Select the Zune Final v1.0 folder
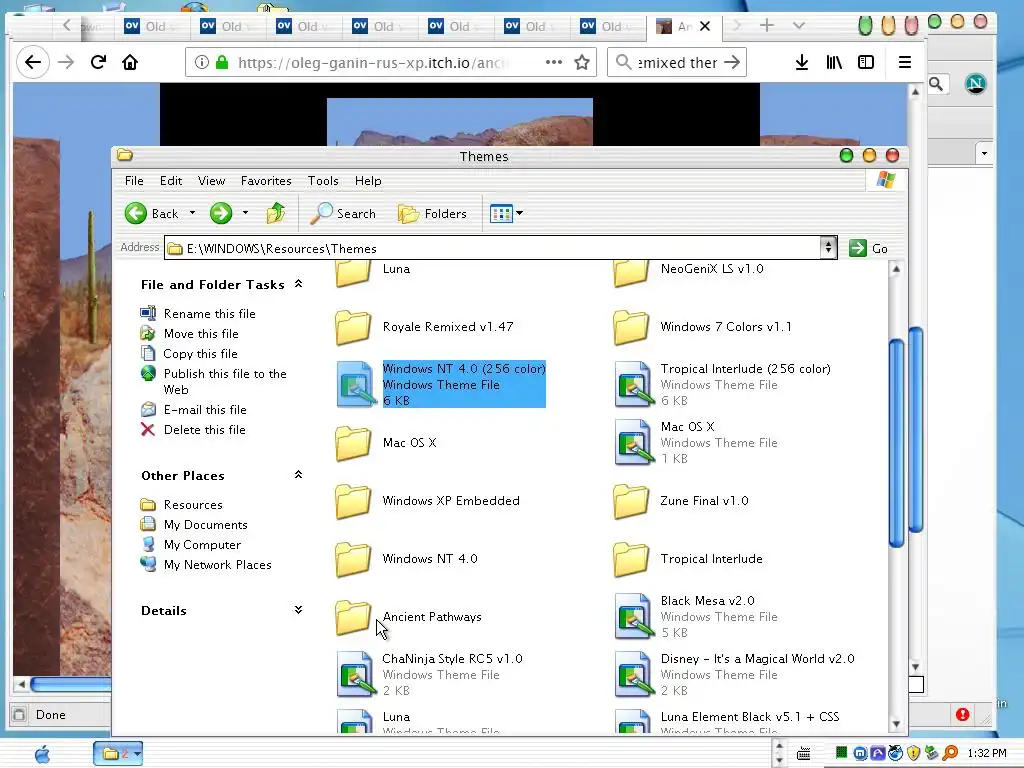 point(680,501)
